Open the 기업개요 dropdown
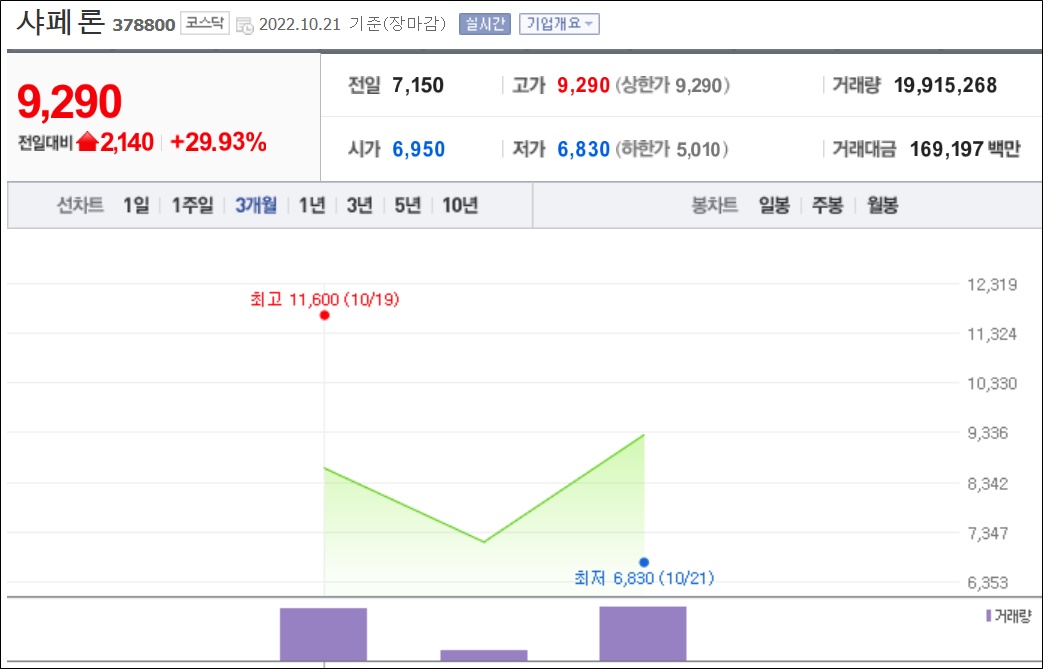Image resolution: width=1043 pixels, height=669 pixels. [559, 24]
